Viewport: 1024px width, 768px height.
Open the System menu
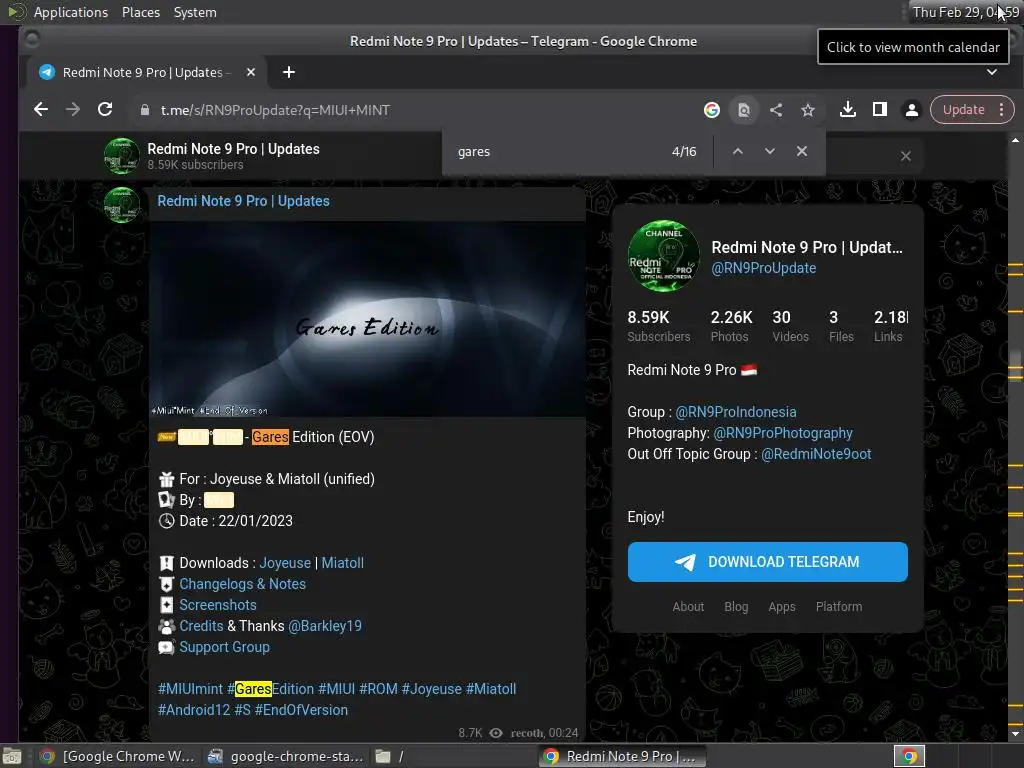click(x=195, y=12)
